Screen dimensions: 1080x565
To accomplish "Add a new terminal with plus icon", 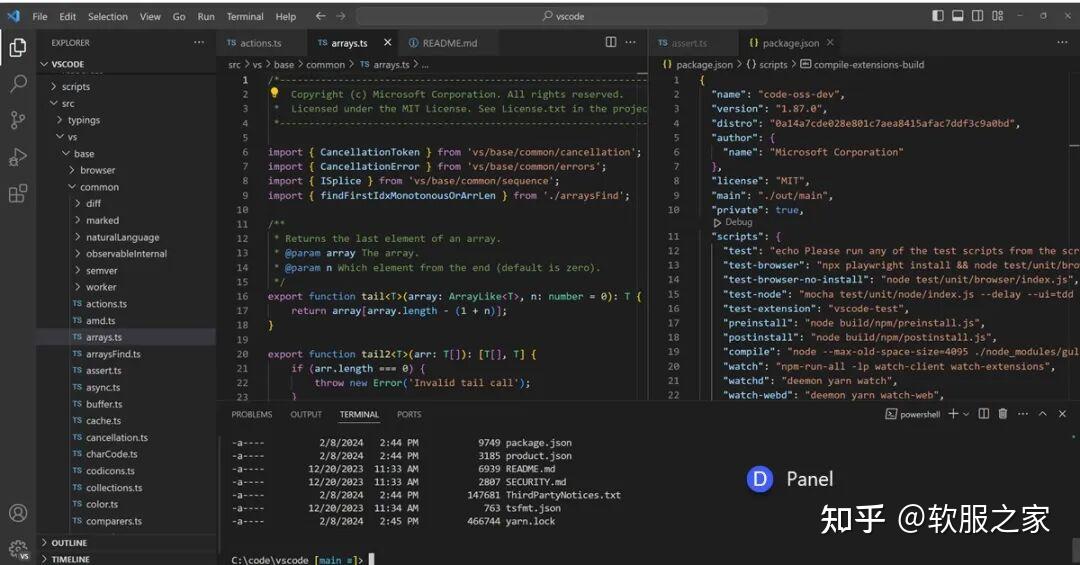I will [953, 413].
